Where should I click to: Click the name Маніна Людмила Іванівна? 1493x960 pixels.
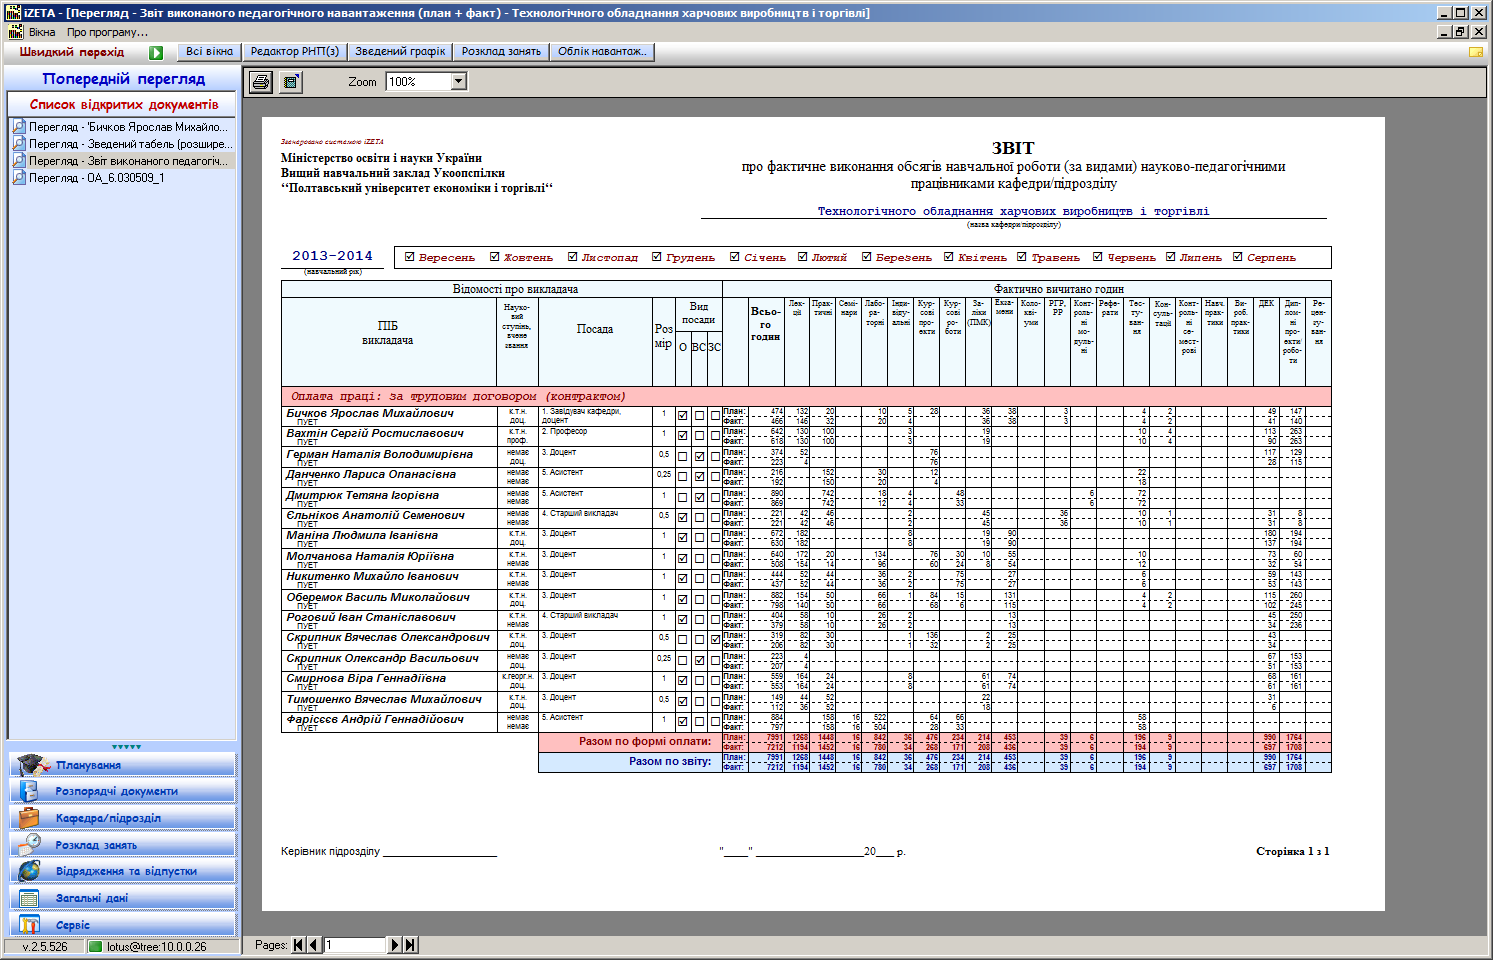pos(362,535)
